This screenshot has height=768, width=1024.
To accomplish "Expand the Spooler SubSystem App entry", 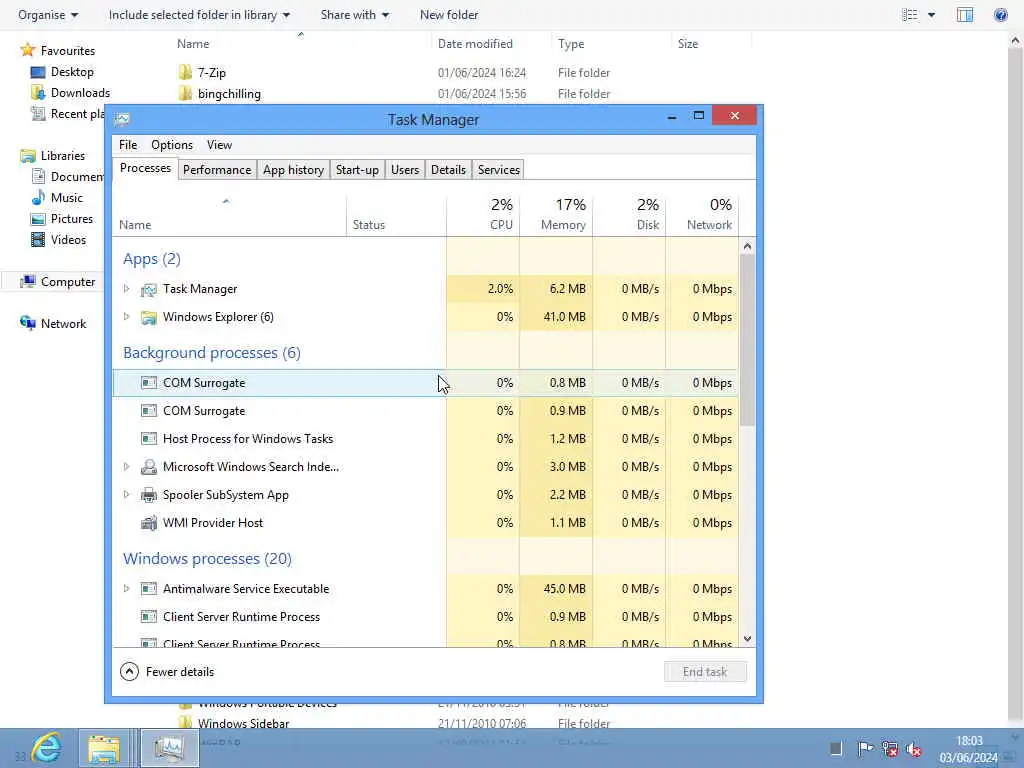I will pos(127,494).
